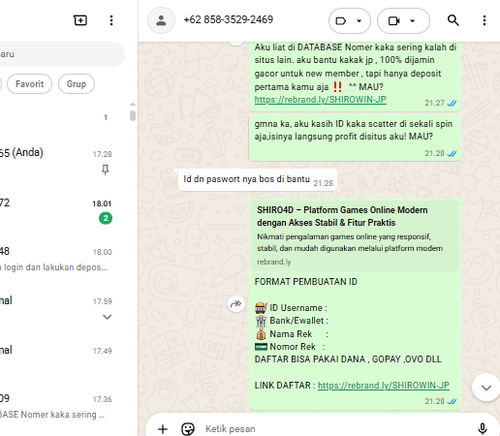Open chat with 2 unread messages at 18.01

click(63, 210)
